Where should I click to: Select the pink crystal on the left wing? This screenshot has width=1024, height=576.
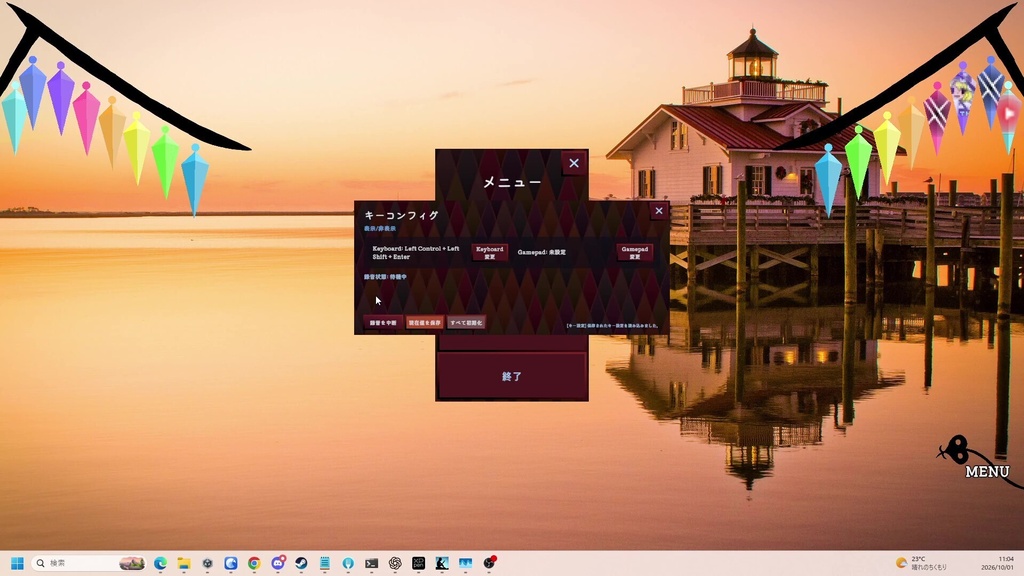[86, 118]
